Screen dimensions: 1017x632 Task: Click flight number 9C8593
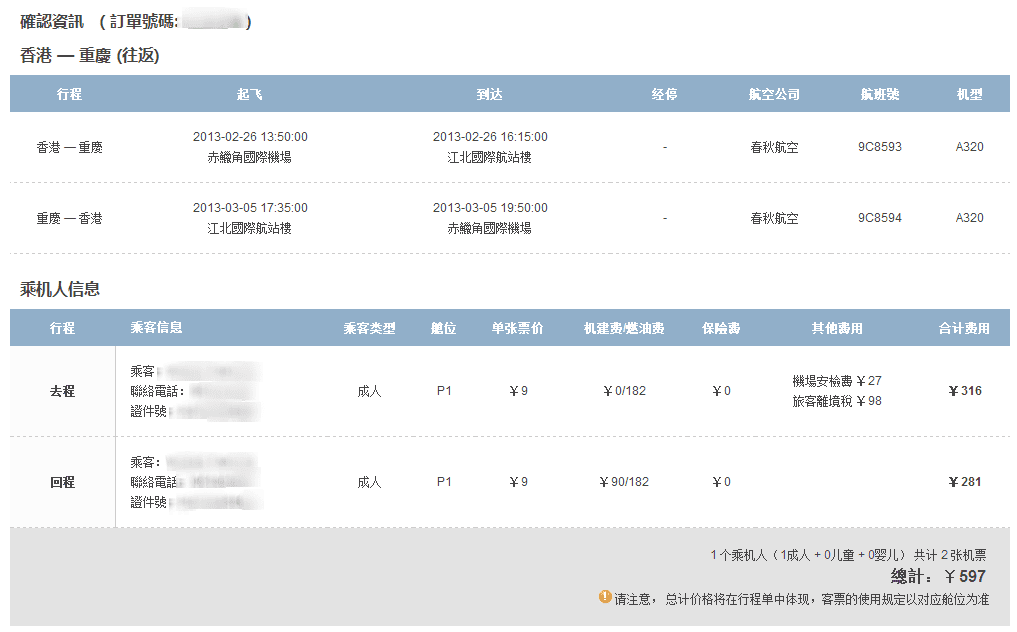[879, 147]
